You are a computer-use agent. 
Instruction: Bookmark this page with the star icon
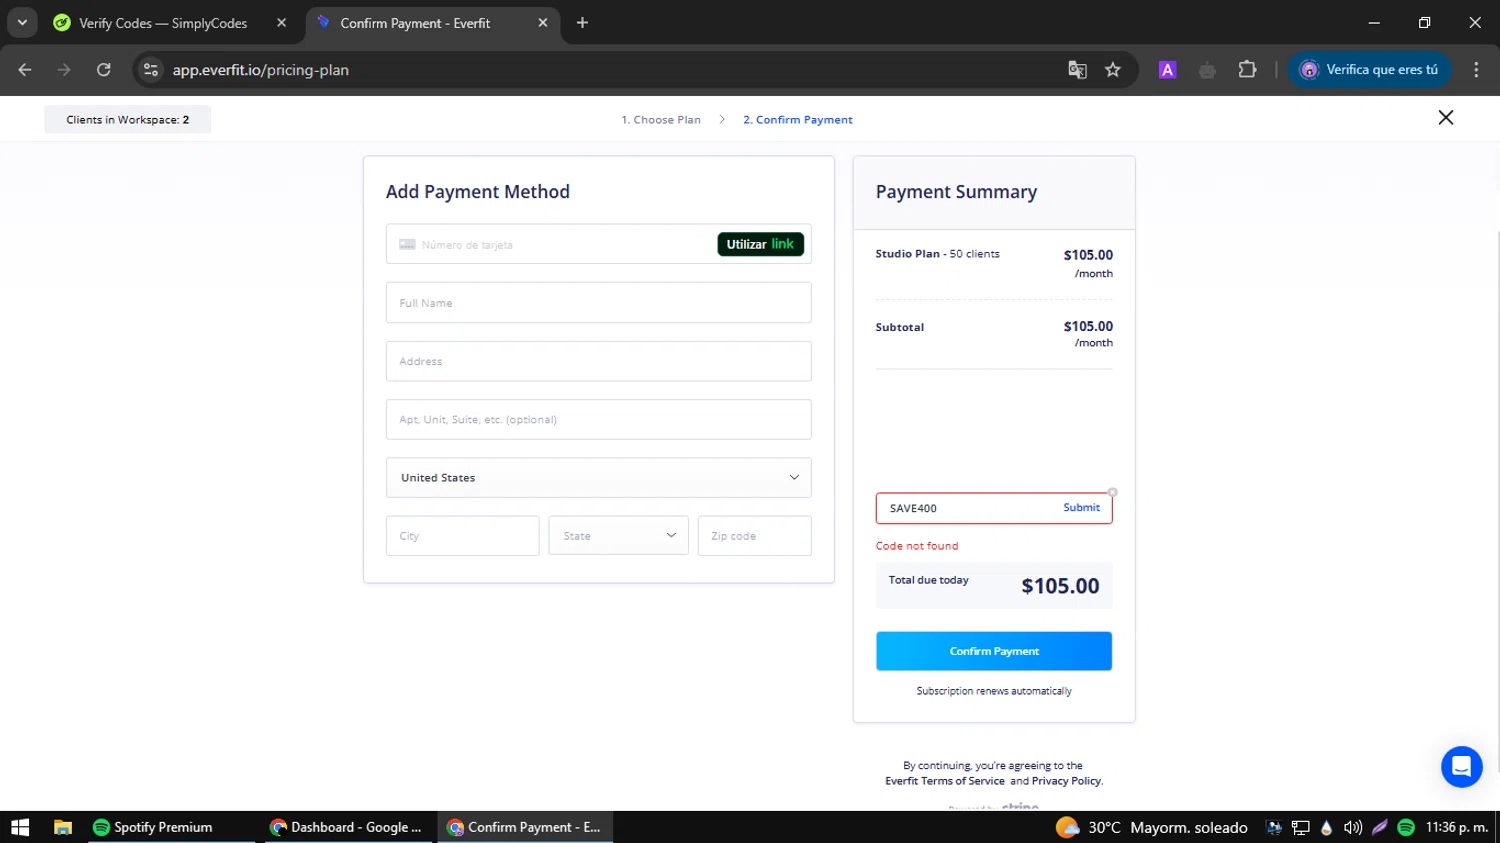[1113, 70]
